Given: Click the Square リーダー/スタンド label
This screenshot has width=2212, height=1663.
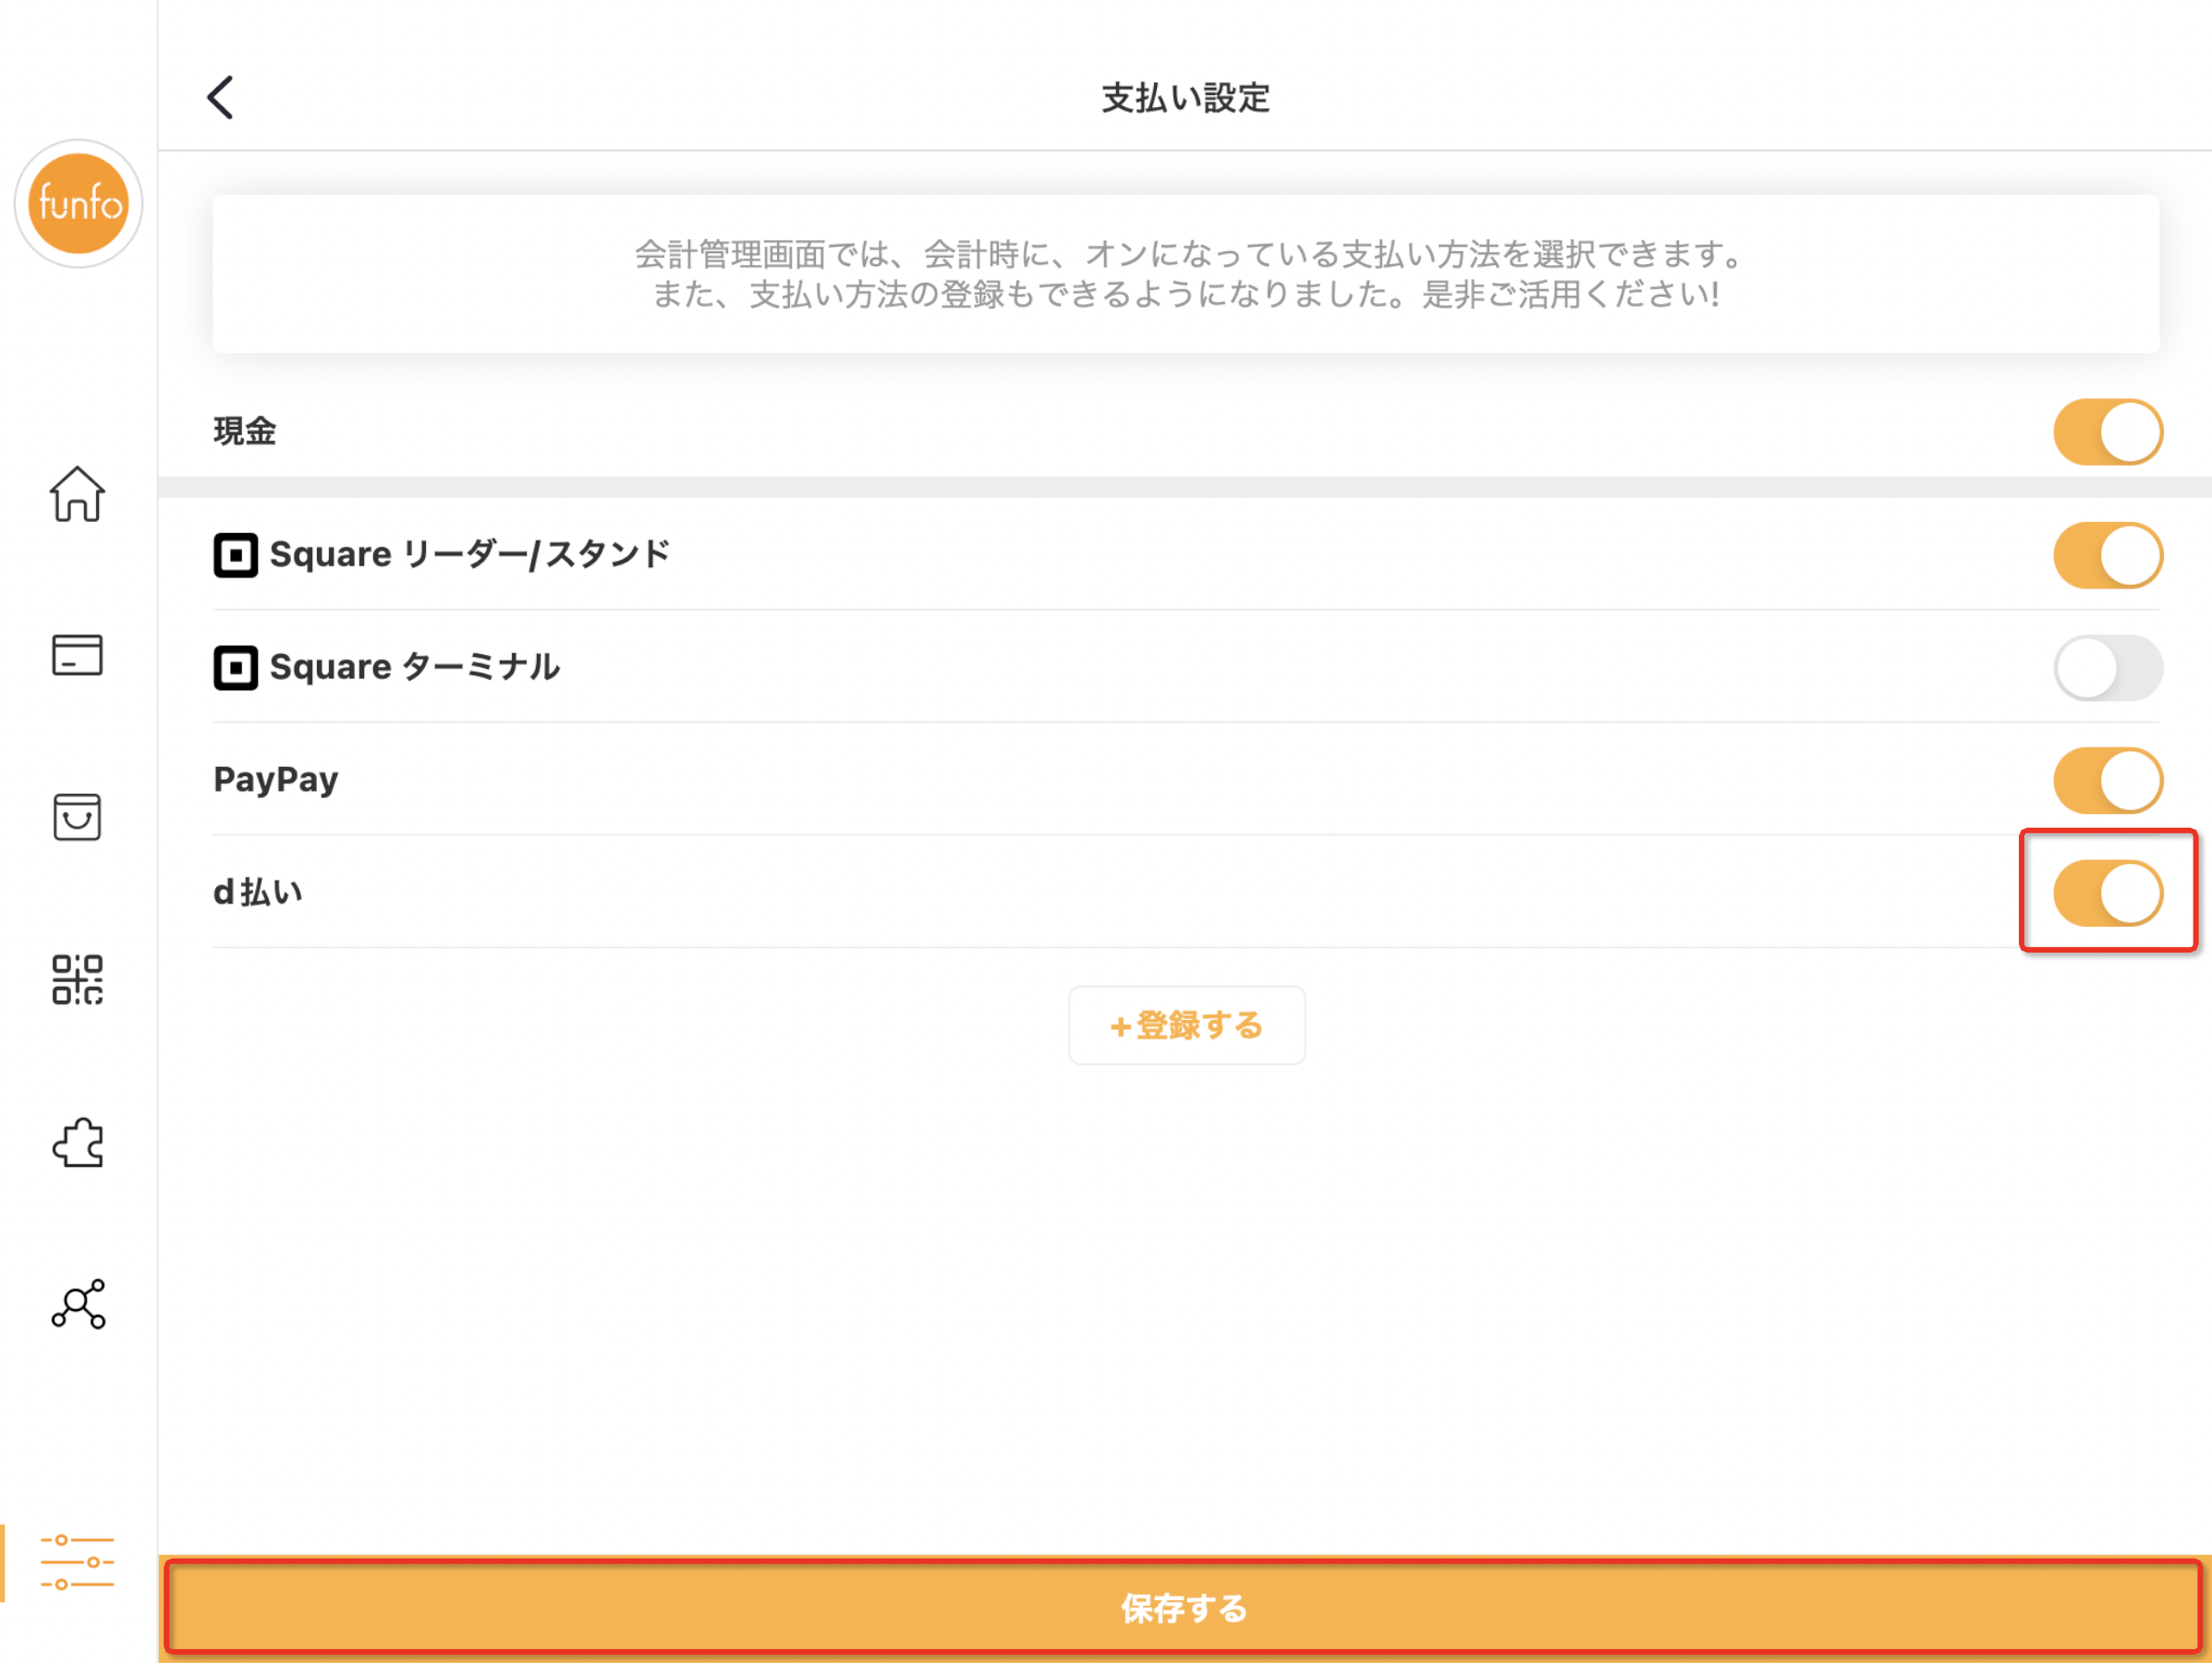Looking at the screenshot, I should pyautogui.click(x=470, y=555).
